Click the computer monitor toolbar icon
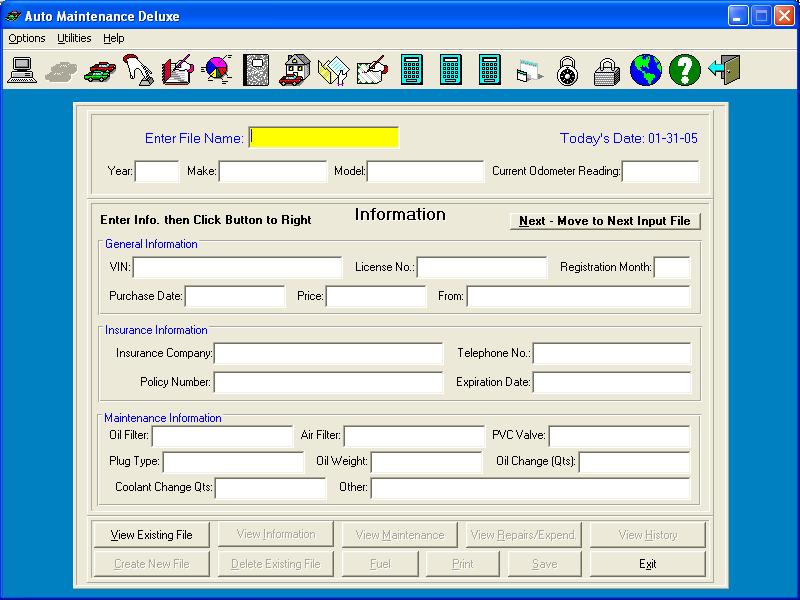Screen dimensions: 800x600 tap(22, 70)
